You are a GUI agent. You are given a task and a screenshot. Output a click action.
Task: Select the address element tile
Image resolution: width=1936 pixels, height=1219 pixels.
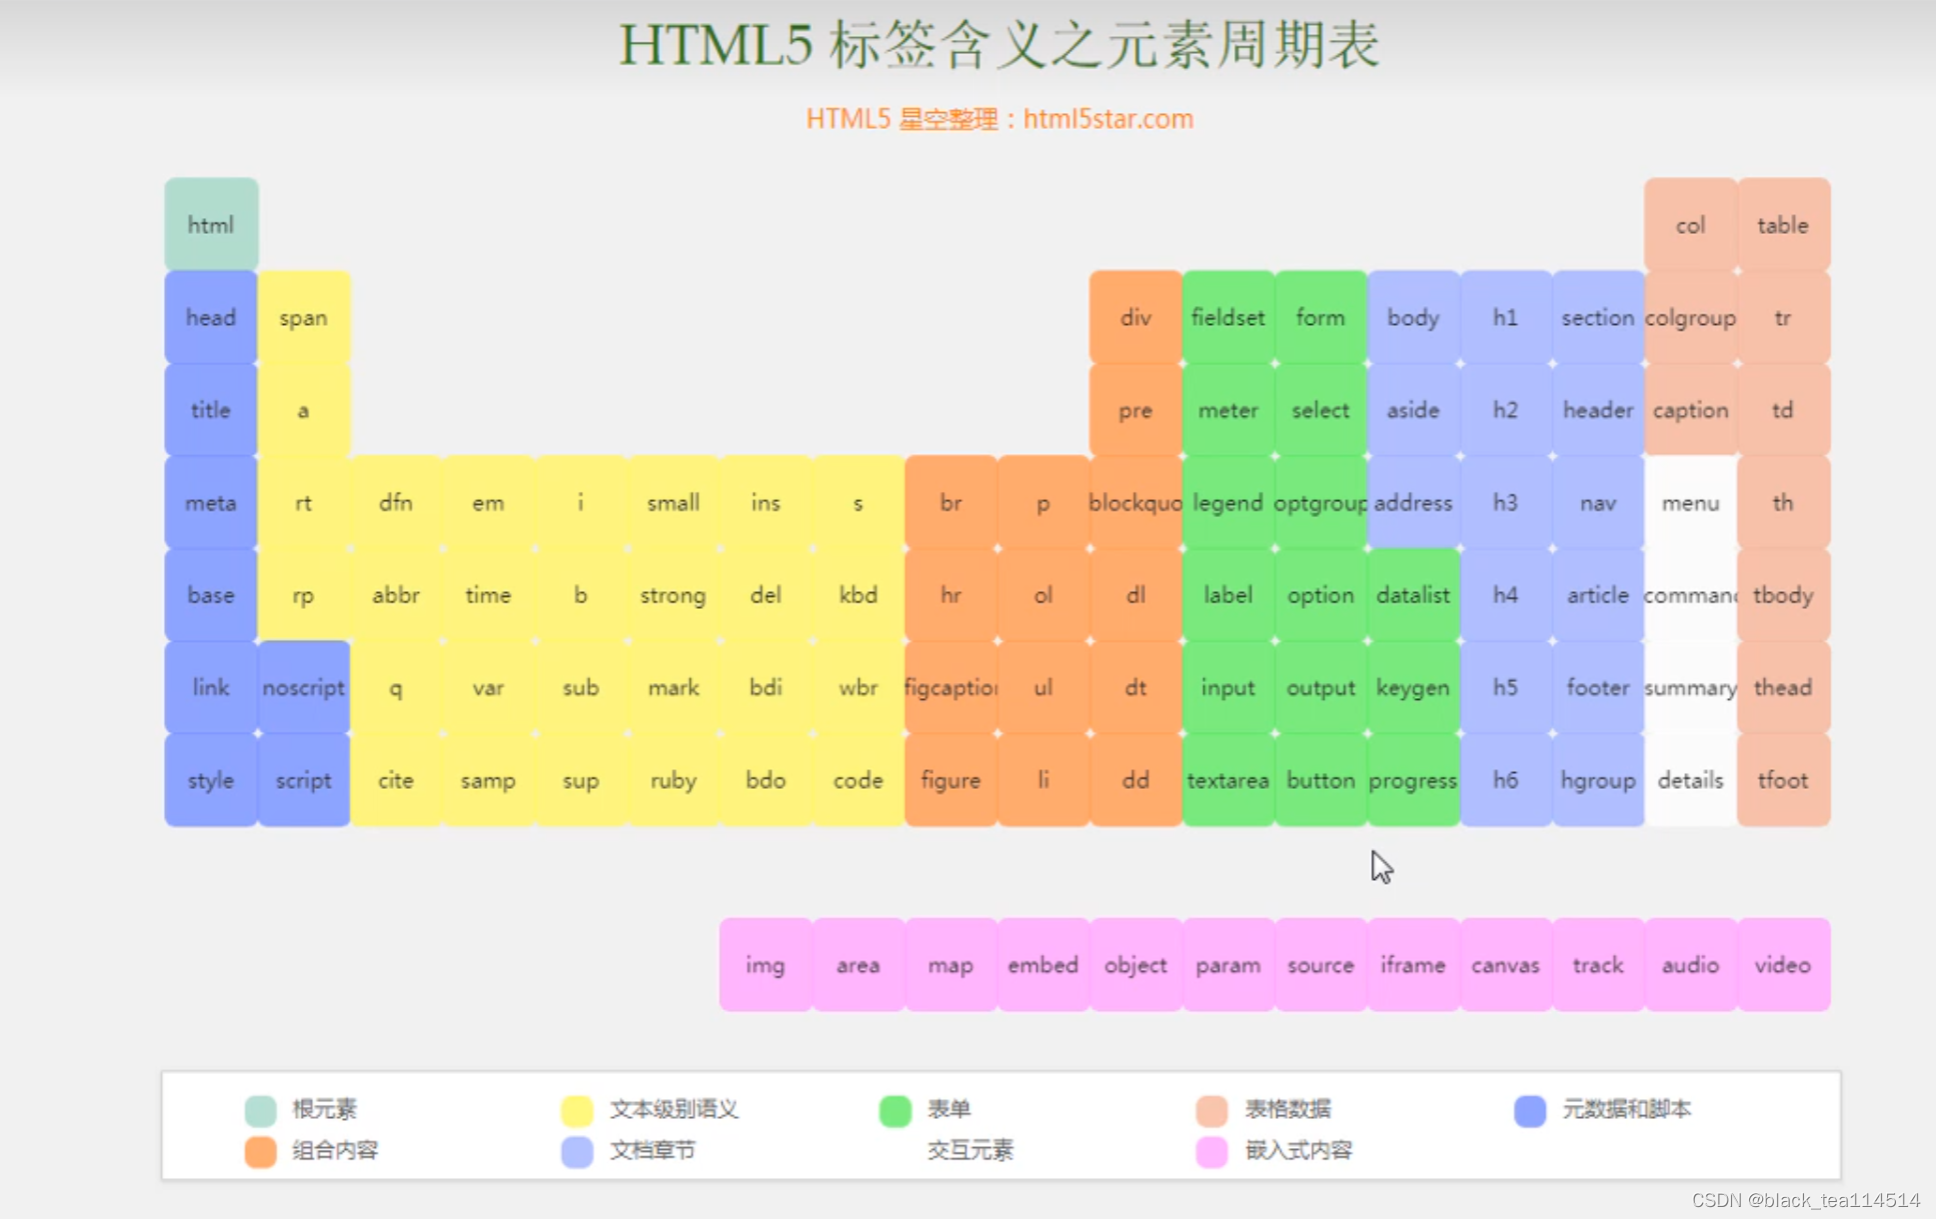click(x=1413, y=502)
